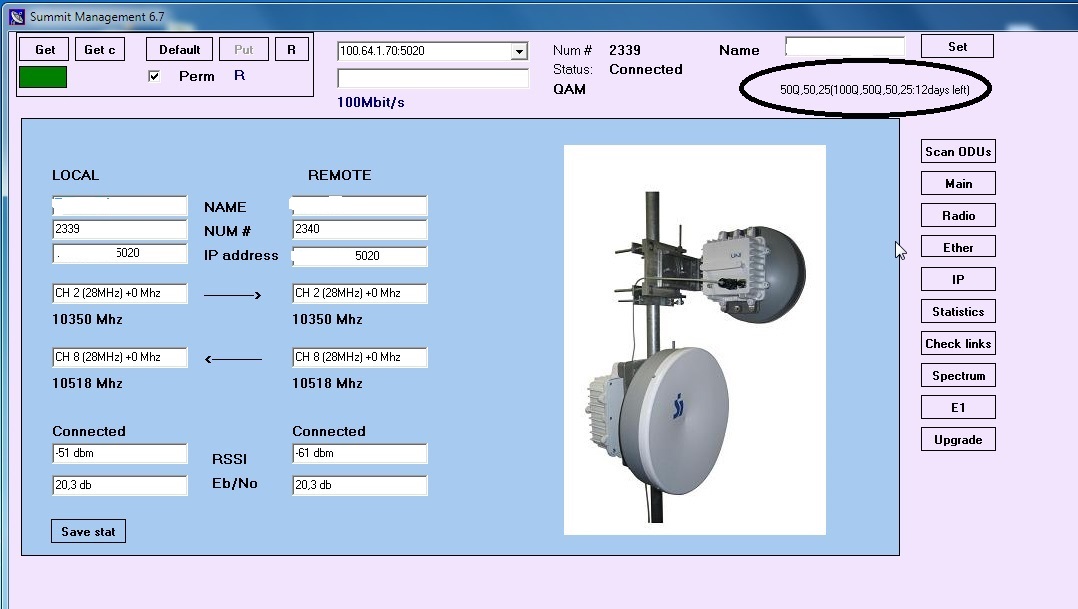Click the Get button
Screen dimensions: 1078x609
click(x=45, y=49)
